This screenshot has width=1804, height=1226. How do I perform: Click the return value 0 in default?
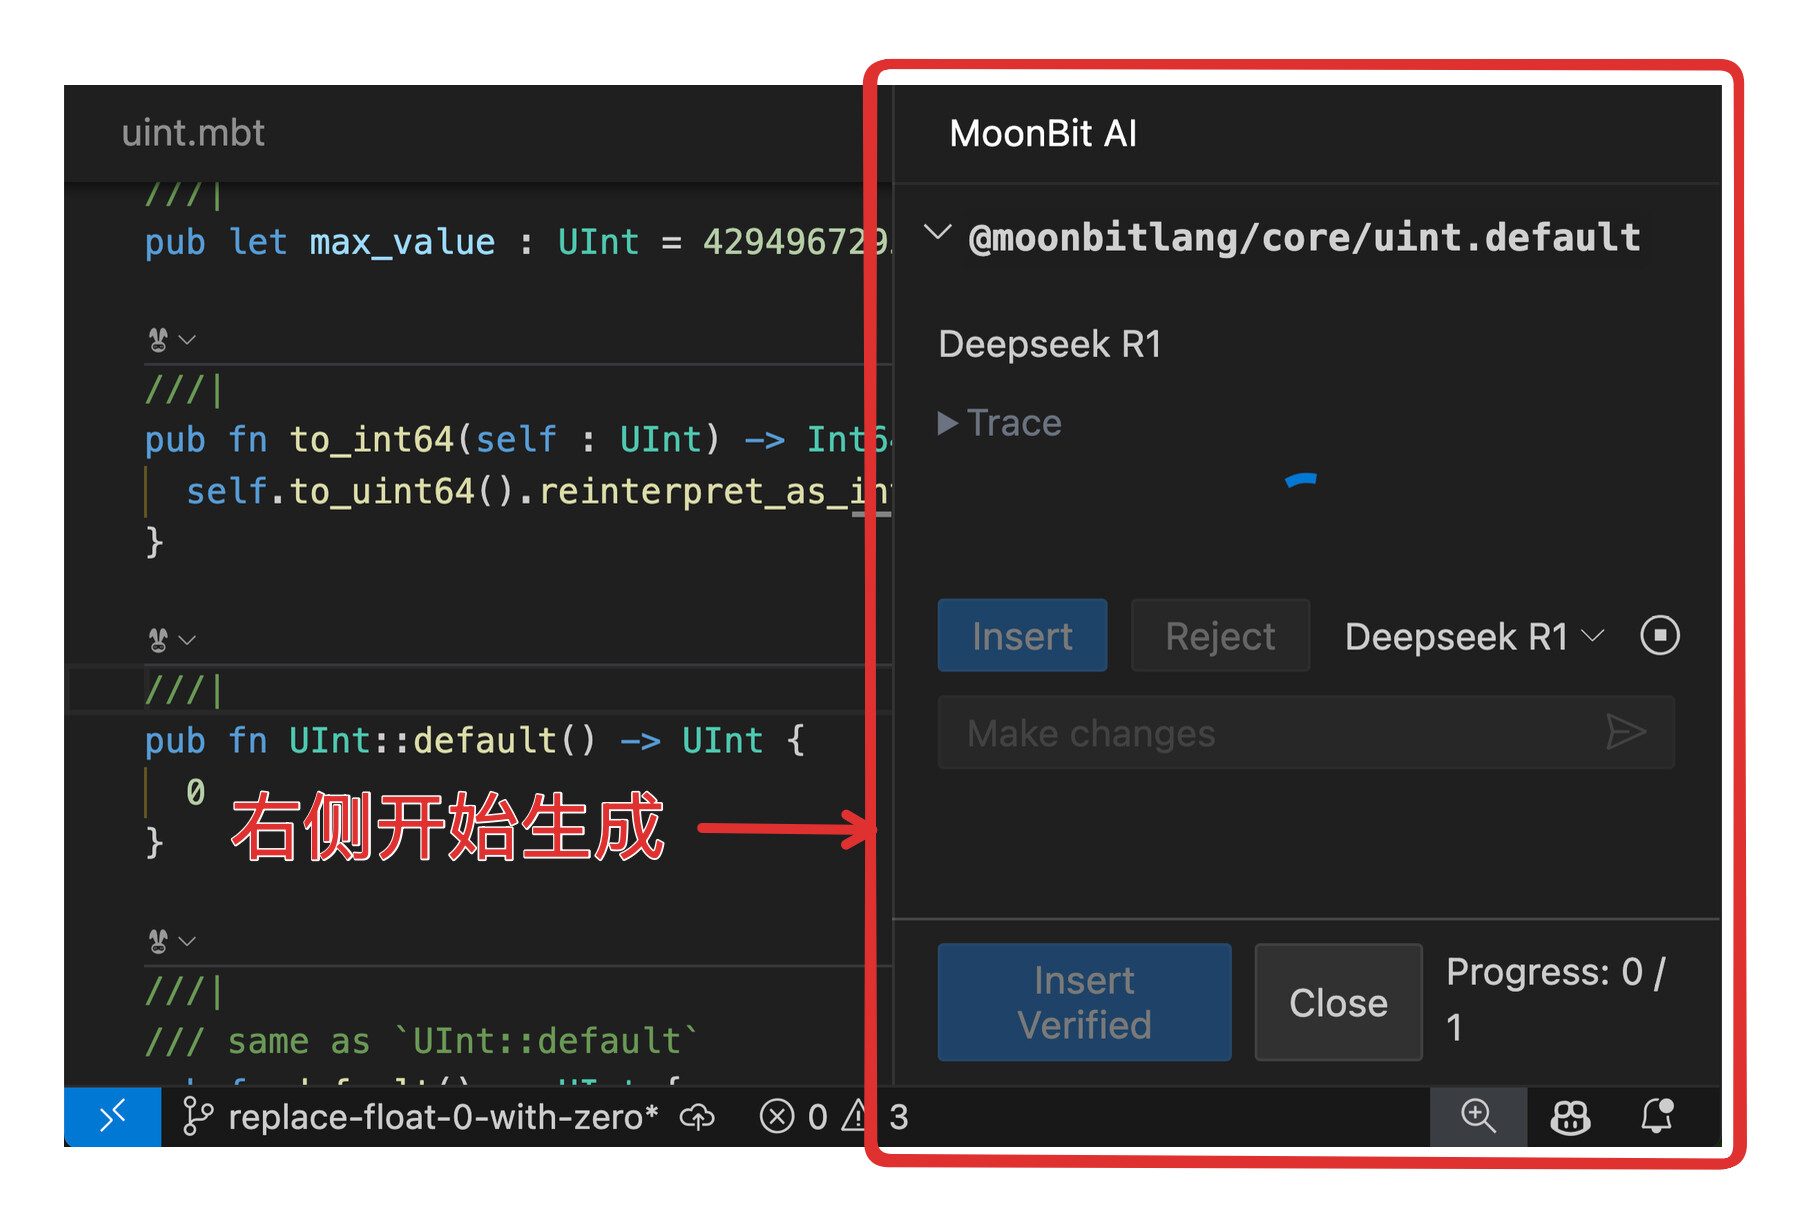(195, 791)
